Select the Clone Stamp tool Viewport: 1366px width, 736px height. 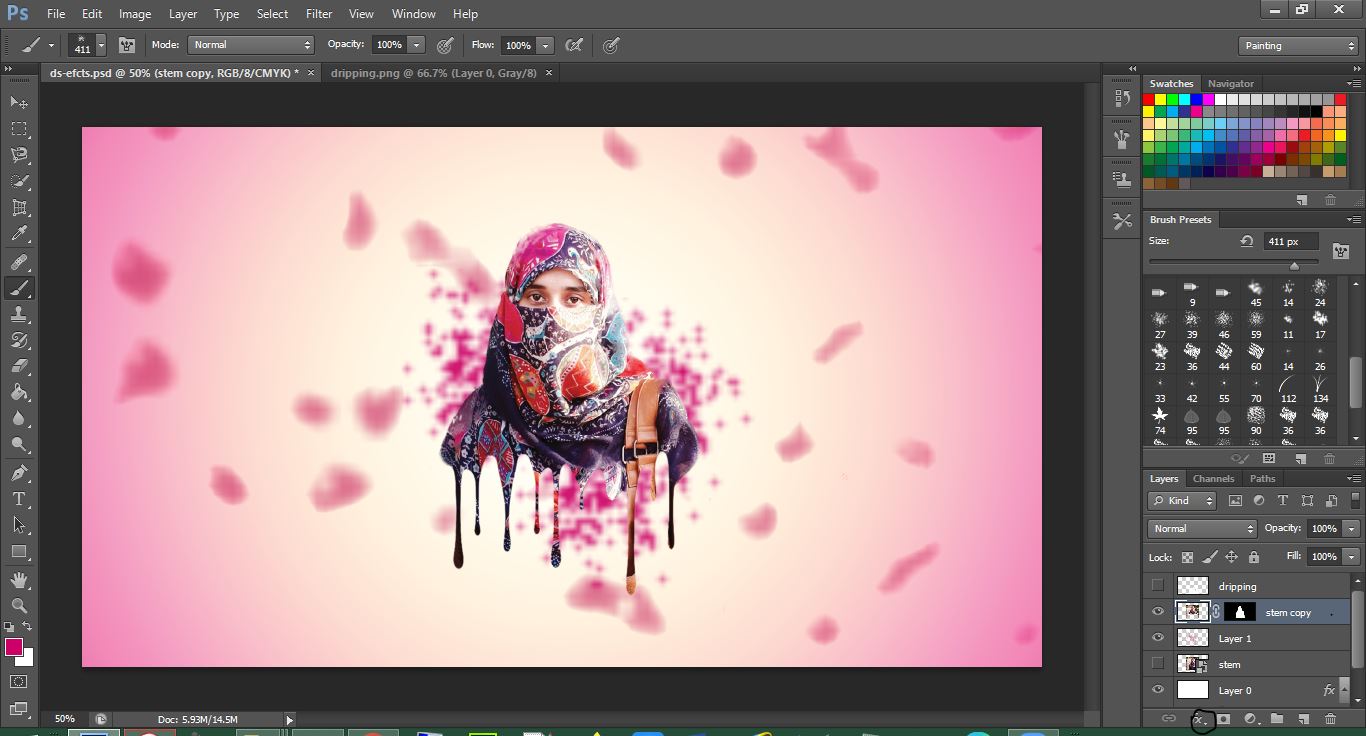coord(19,314)
